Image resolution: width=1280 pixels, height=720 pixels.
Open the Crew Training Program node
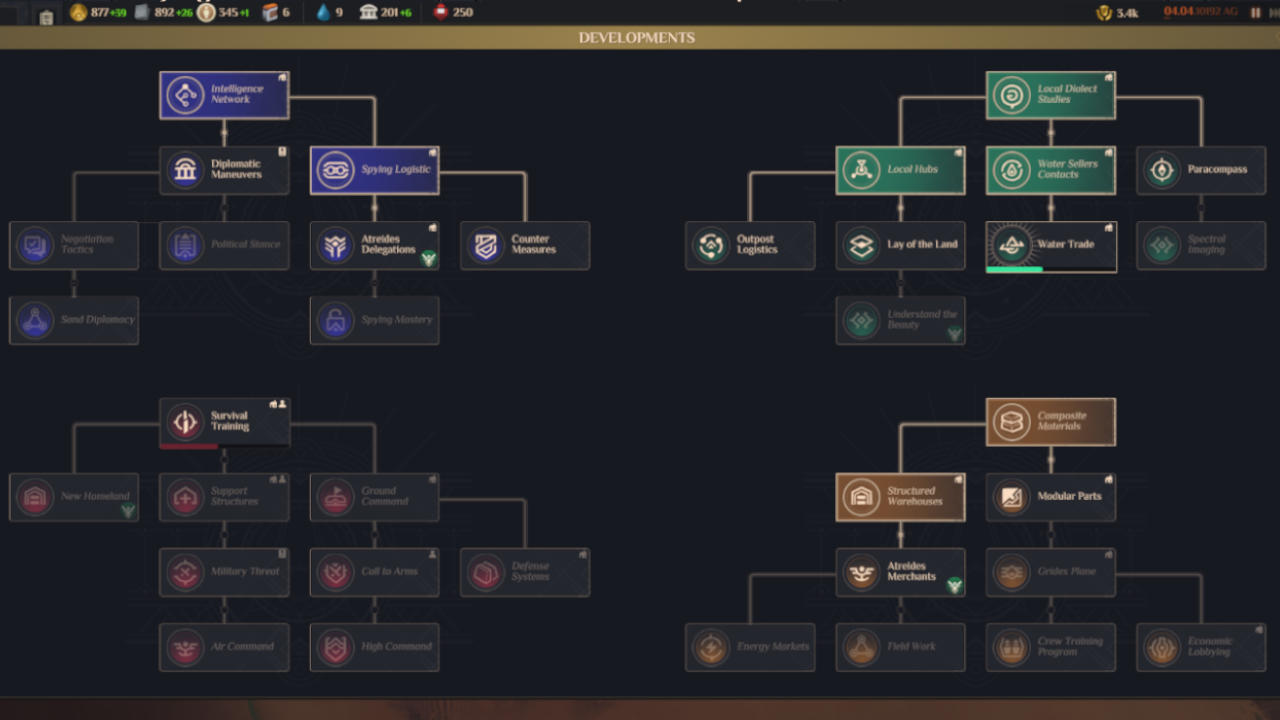click(1051, 647)
